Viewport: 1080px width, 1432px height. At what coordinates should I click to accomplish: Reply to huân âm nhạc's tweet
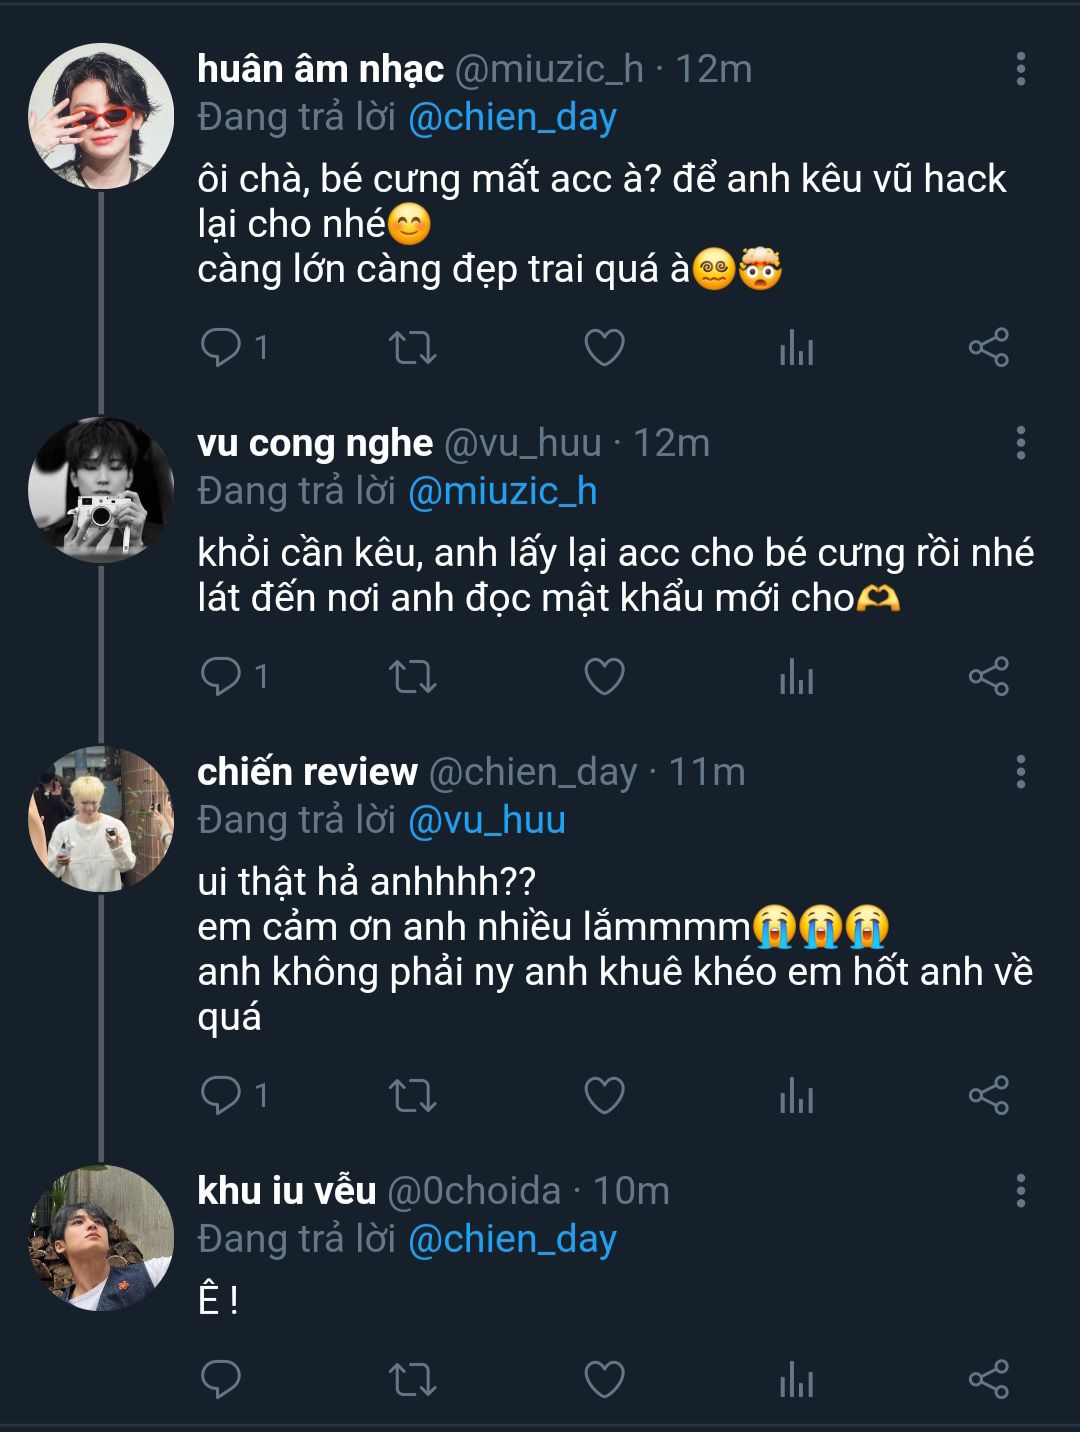click(221, 347)
